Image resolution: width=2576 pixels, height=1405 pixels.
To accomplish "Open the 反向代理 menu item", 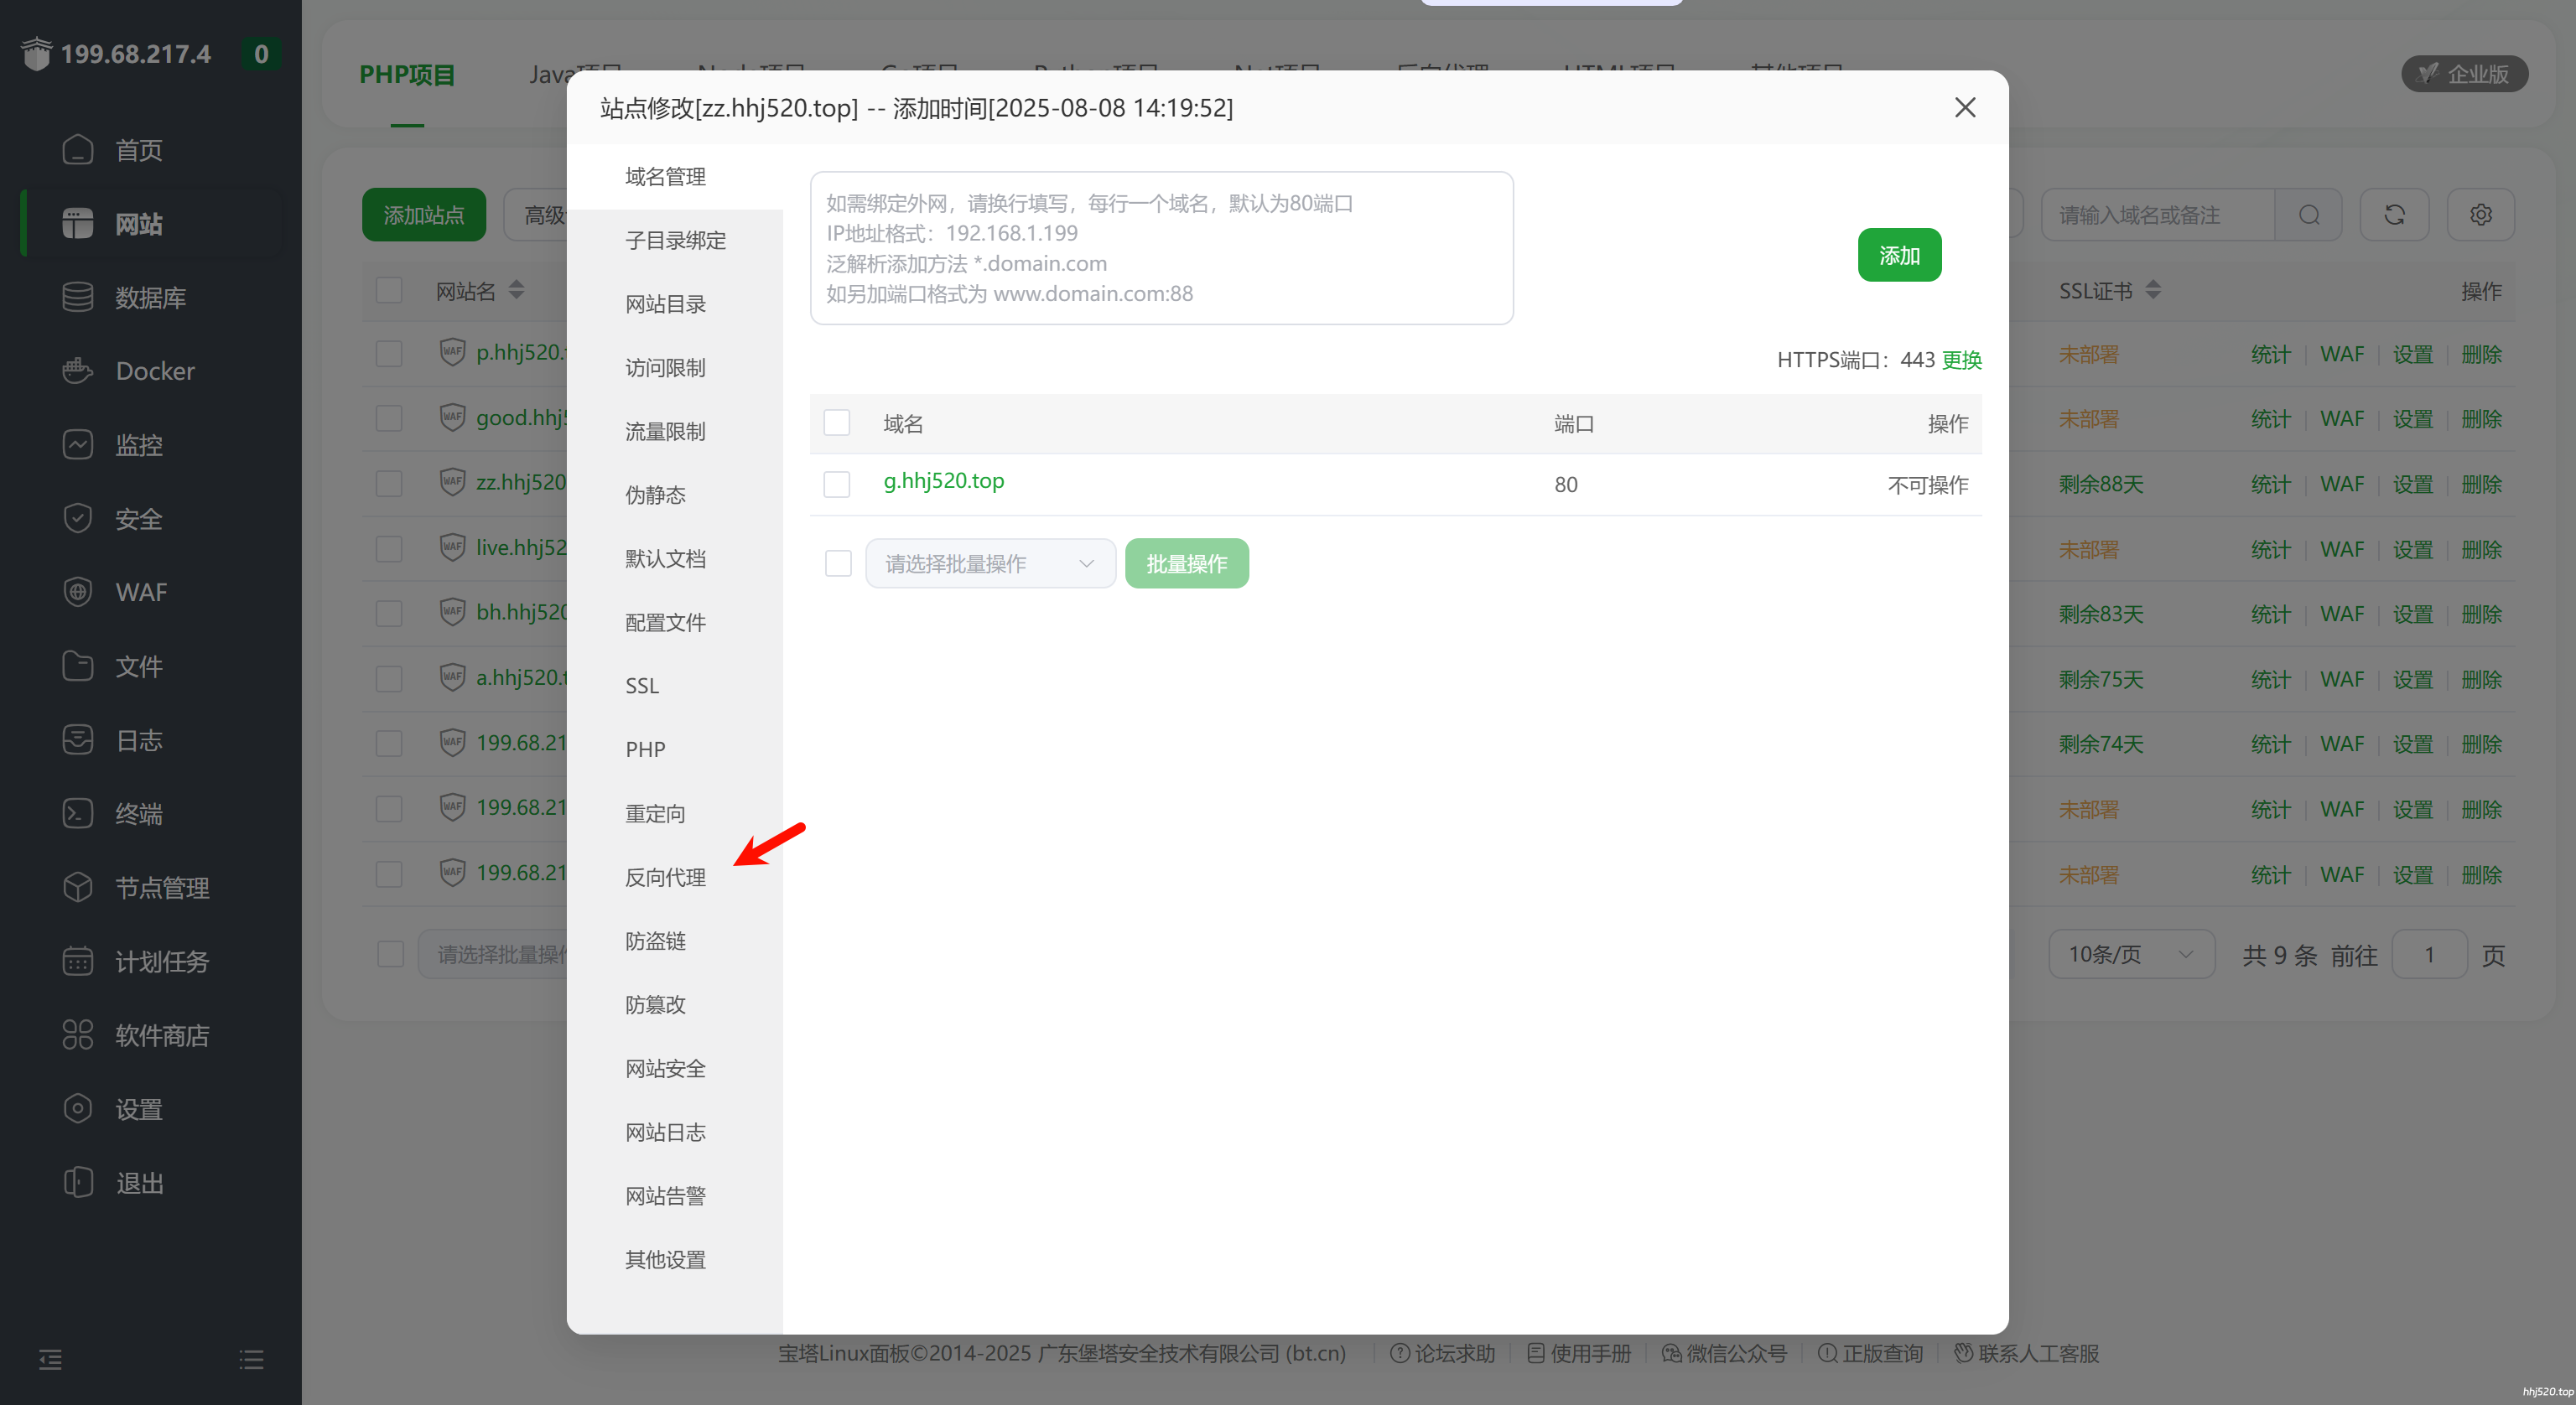I will tap(665, 877).
